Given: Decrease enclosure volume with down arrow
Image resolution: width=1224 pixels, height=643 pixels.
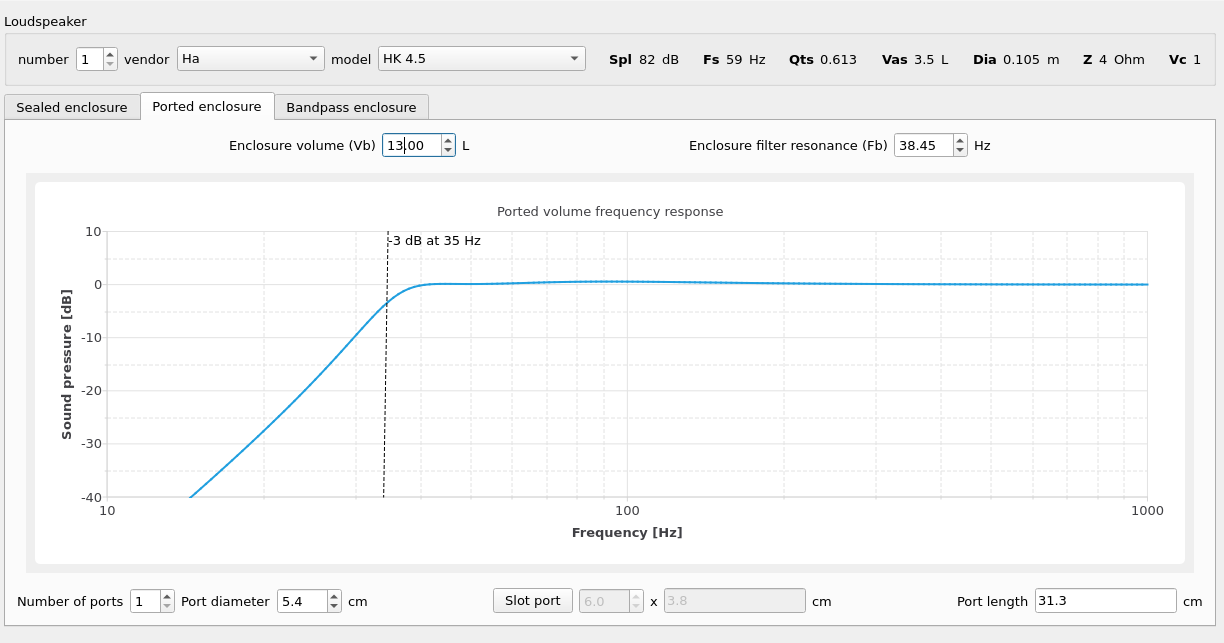Looking at the screenshot, I should 448,151.
